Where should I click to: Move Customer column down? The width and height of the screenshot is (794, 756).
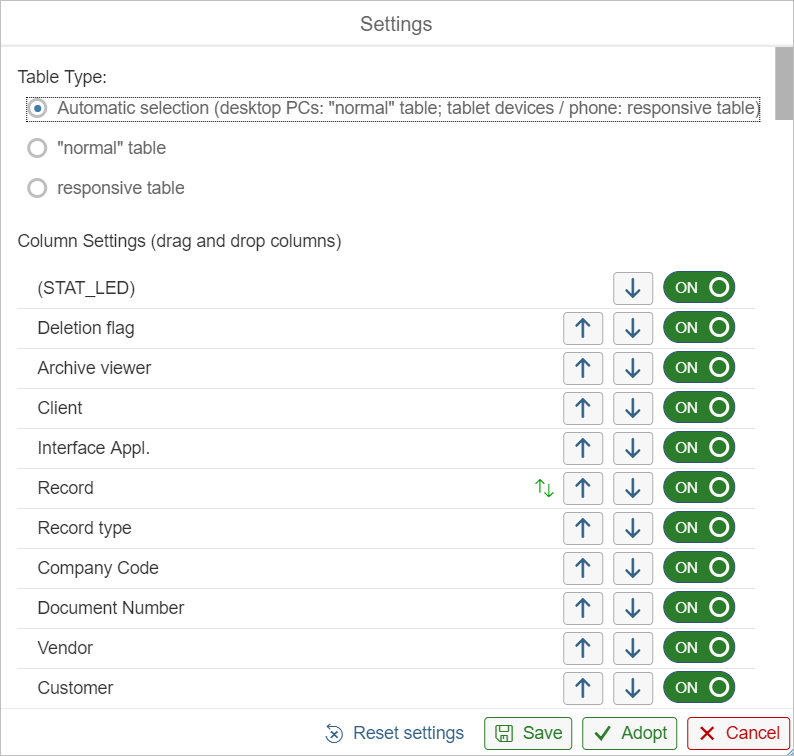(x=632, y=688)
